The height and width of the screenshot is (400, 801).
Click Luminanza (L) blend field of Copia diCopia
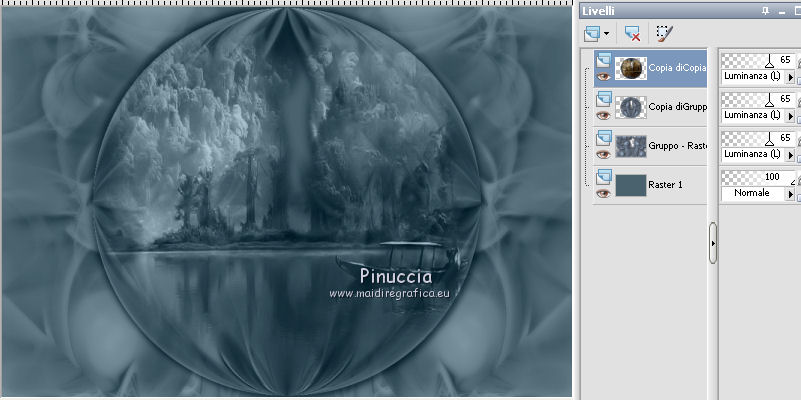753,77
